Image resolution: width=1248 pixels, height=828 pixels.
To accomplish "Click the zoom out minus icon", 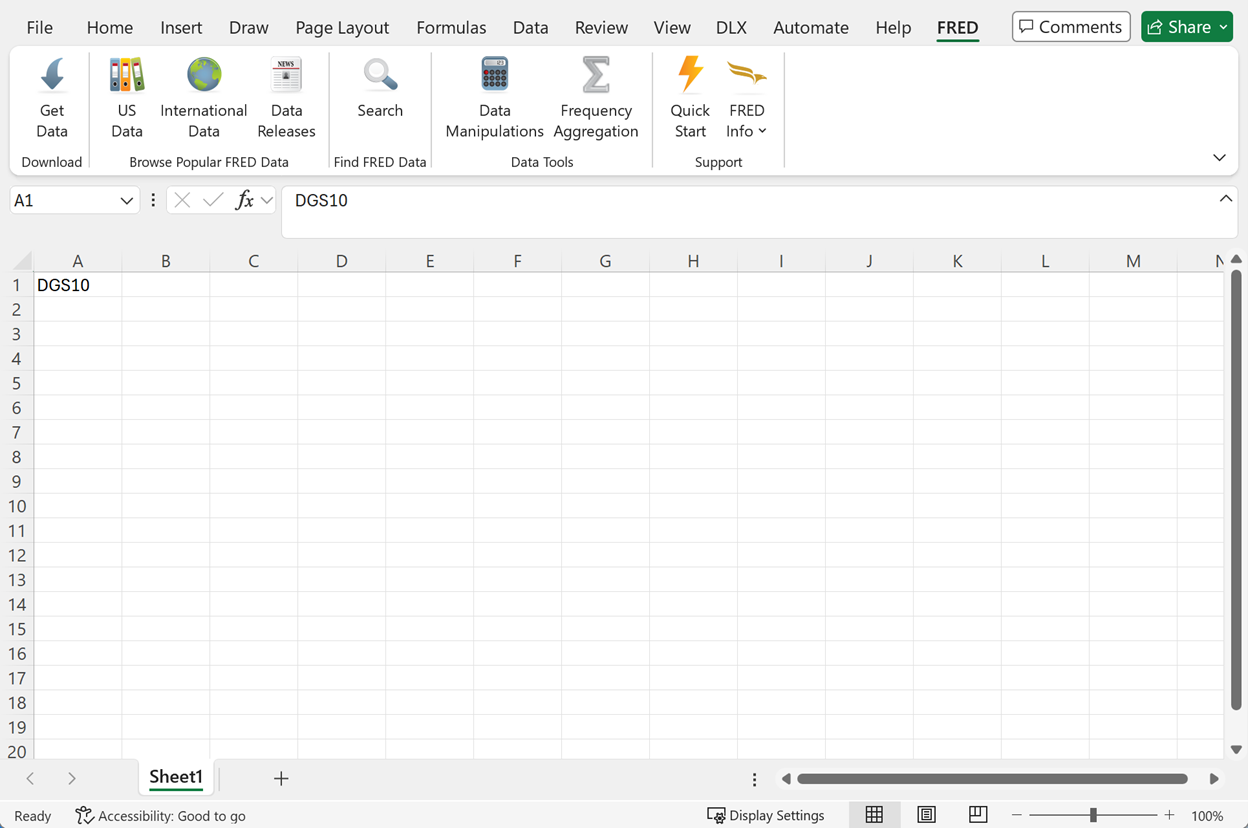I will click(1017, 815).
